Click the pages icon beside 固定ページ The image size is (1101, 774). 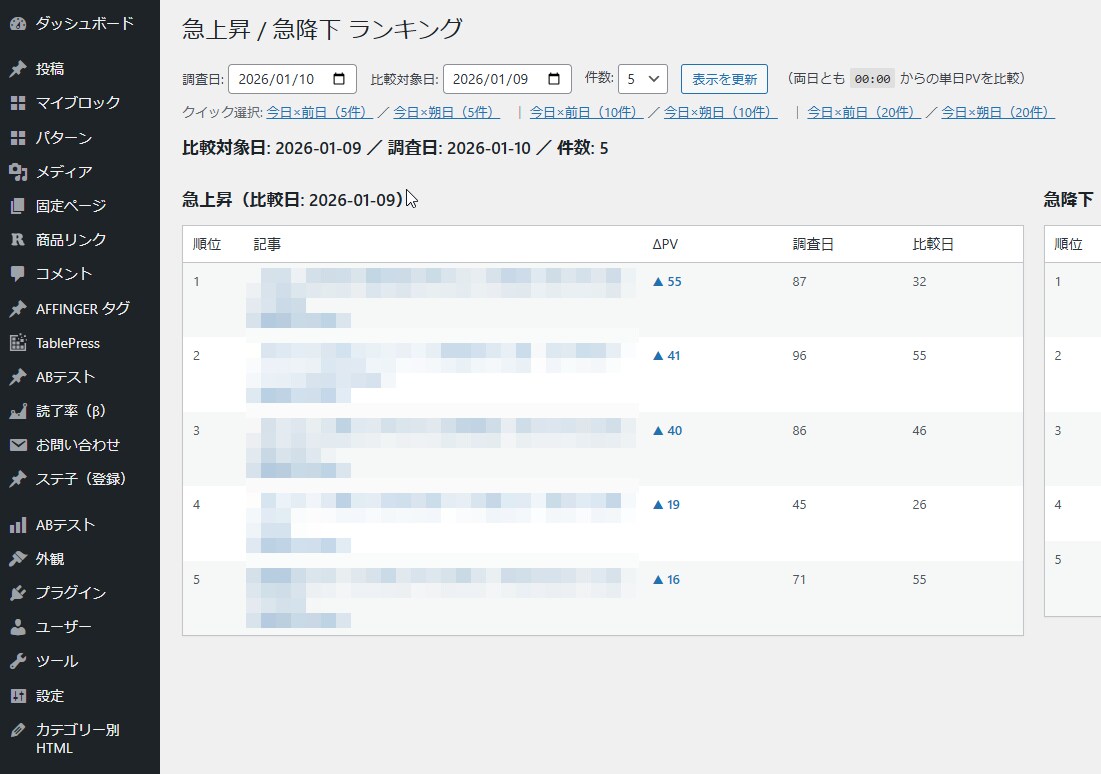click(x=18, y=206)
